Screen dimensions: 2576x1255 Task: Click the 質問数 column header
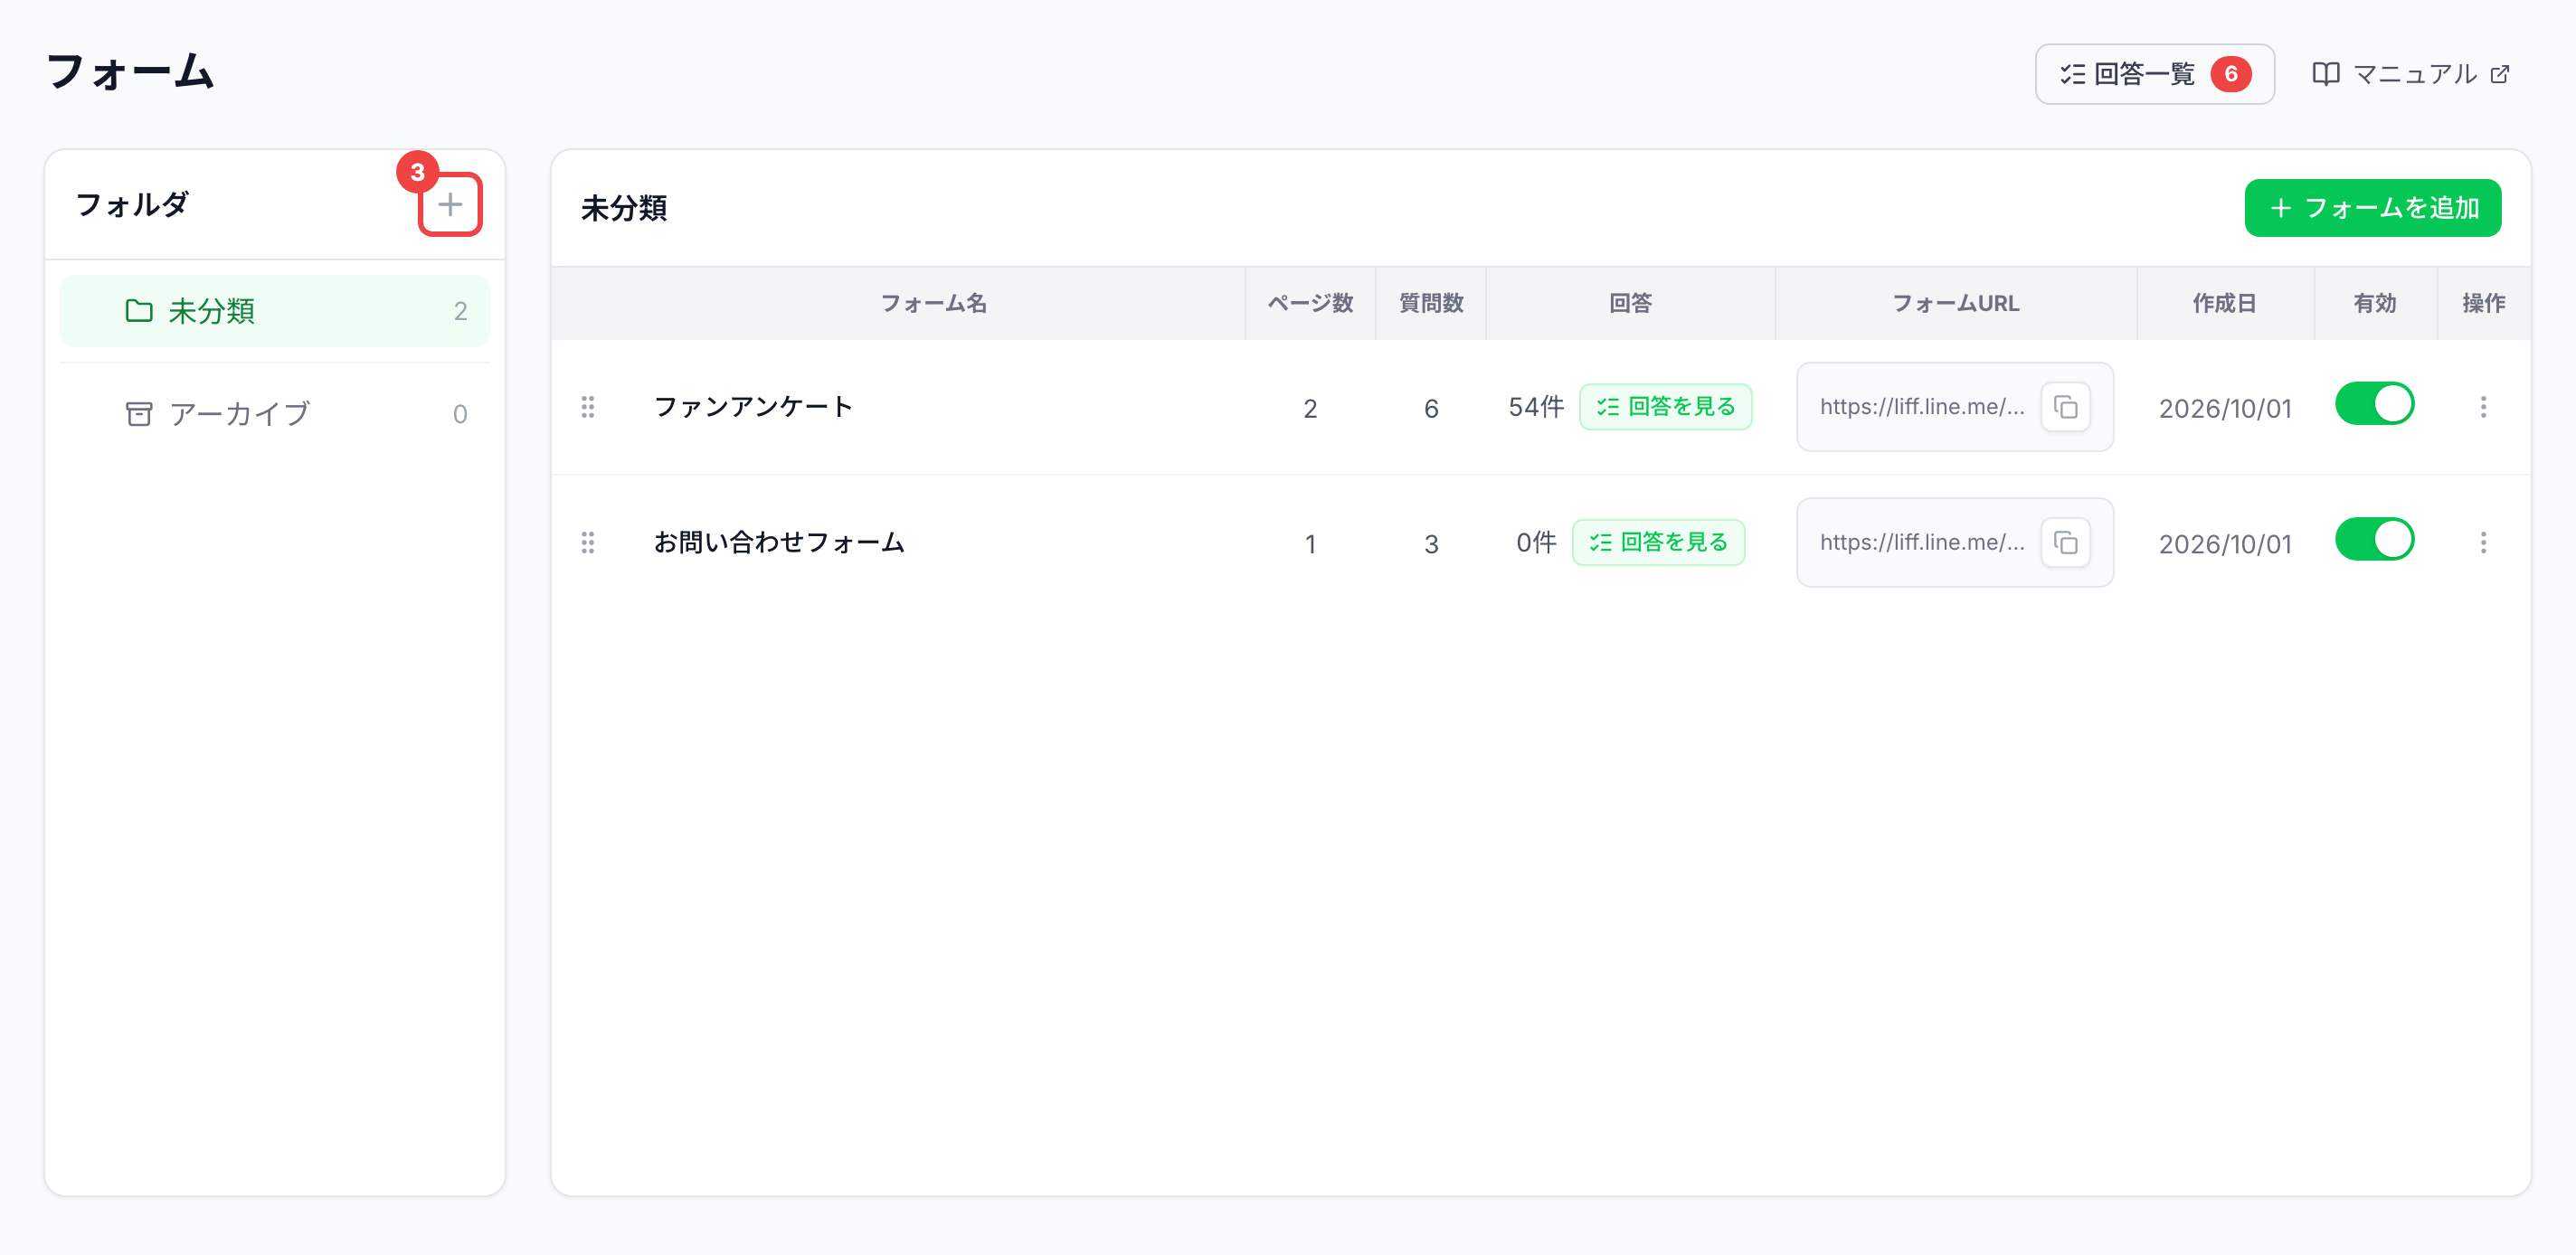coord(1431,304)
